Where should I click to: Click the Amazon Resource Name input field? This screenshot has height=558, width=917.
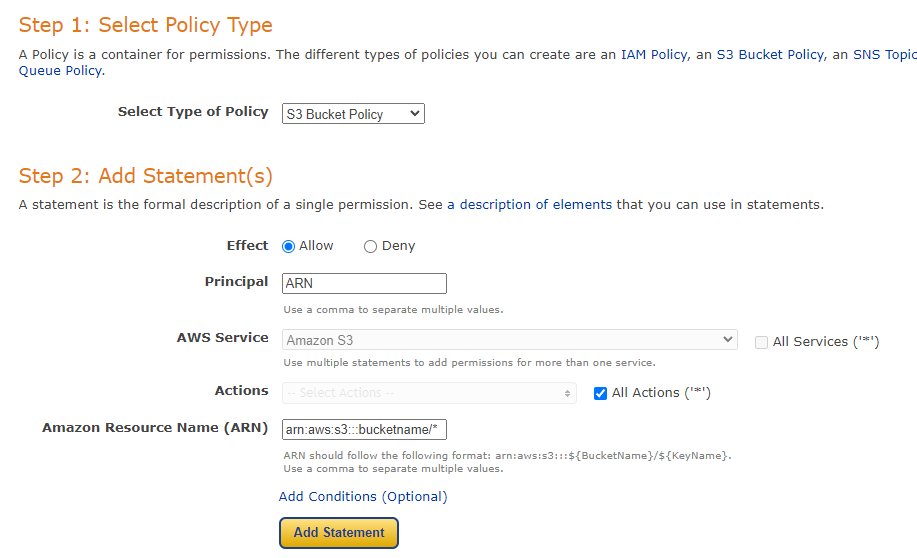click(x=364, y=429)
